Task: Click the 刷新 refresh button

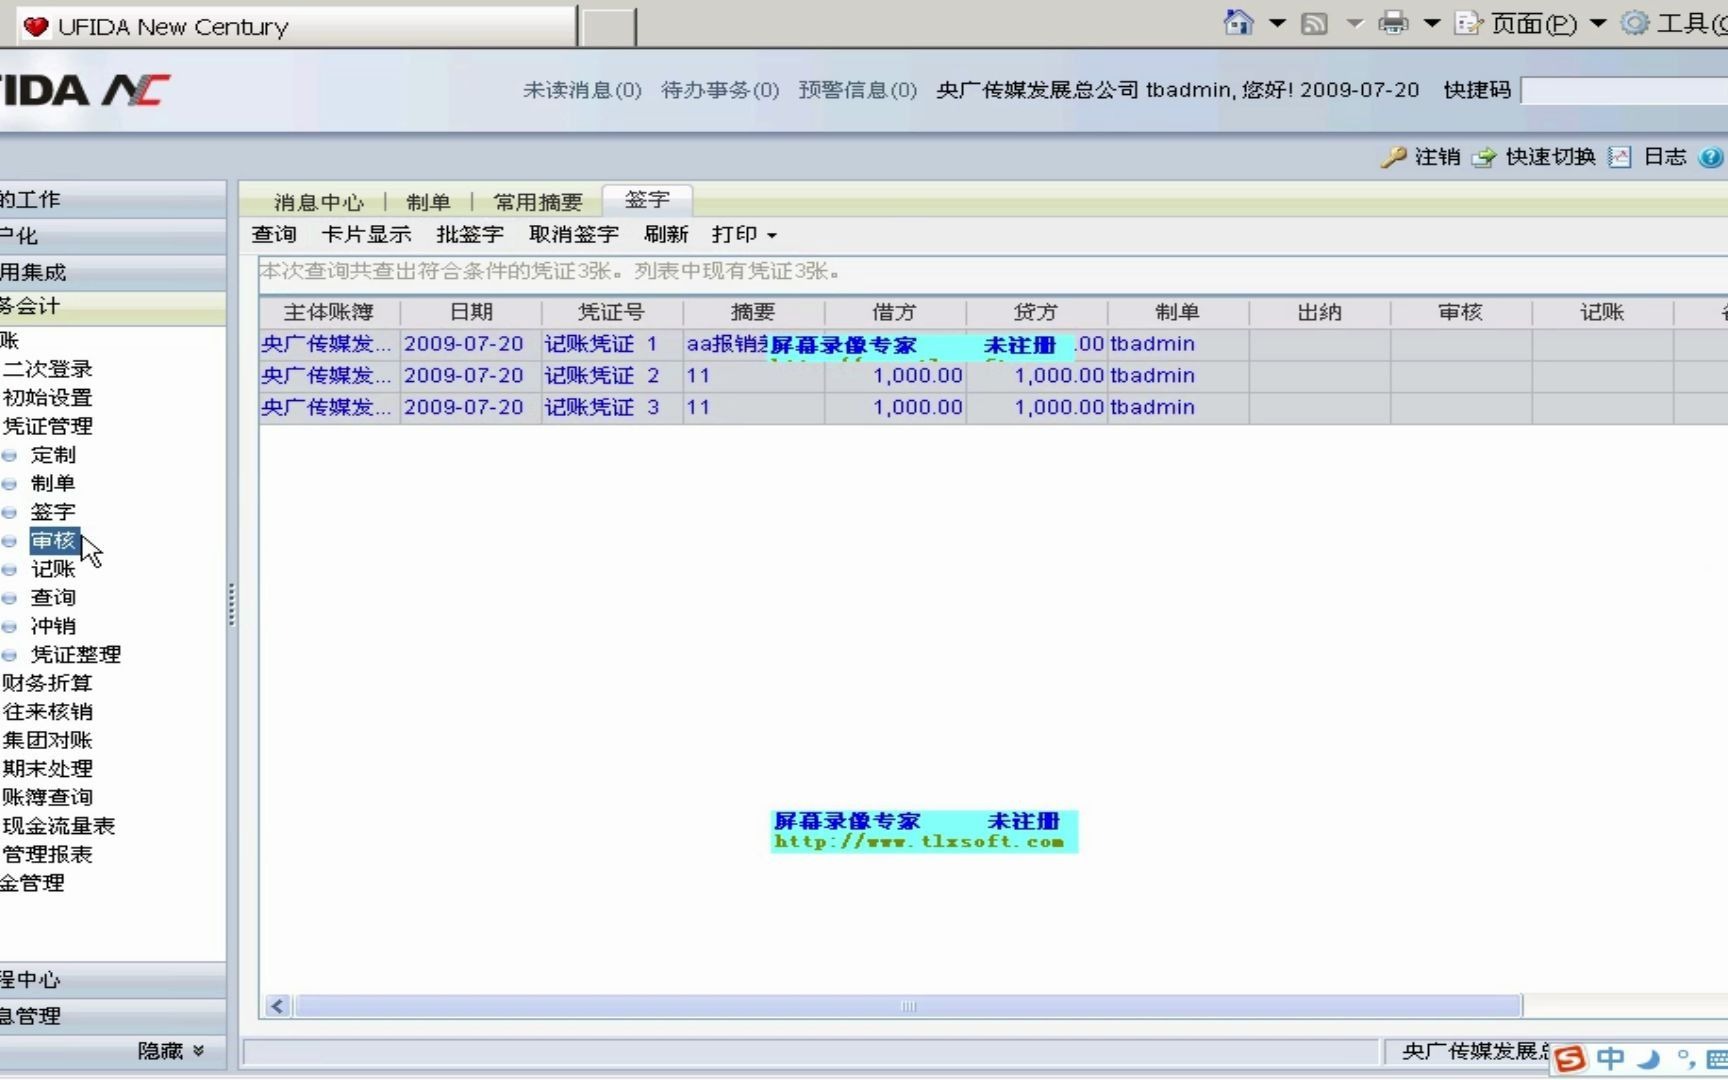Action: click(666, 234)
